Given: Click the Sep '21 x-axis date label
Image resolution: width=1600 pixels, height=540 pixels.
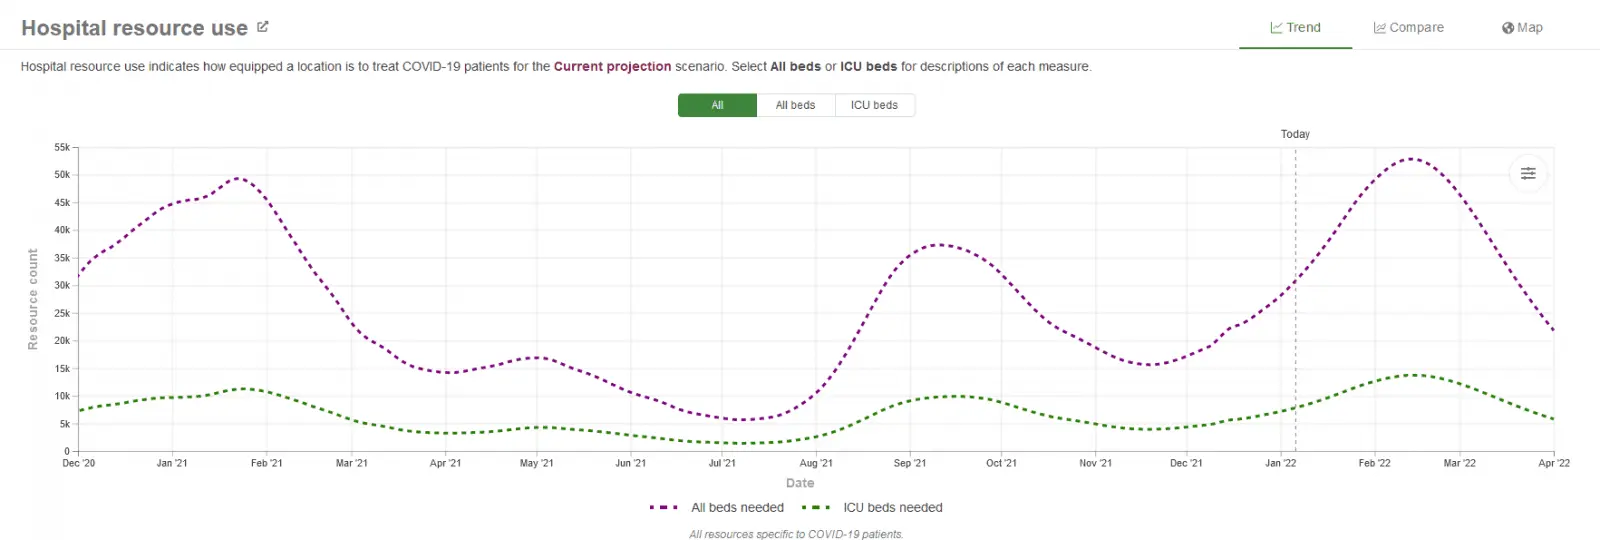Looking at the screenshot, I should 910,463.
